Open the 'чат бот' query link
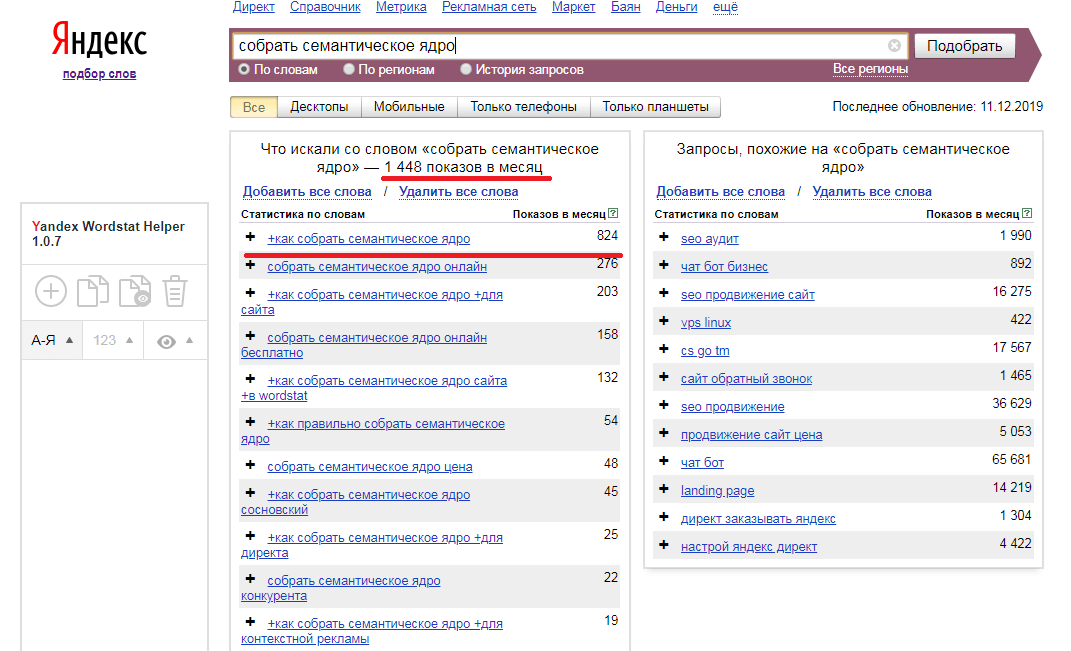The image size is (1071, 651). tap(702, 462)
